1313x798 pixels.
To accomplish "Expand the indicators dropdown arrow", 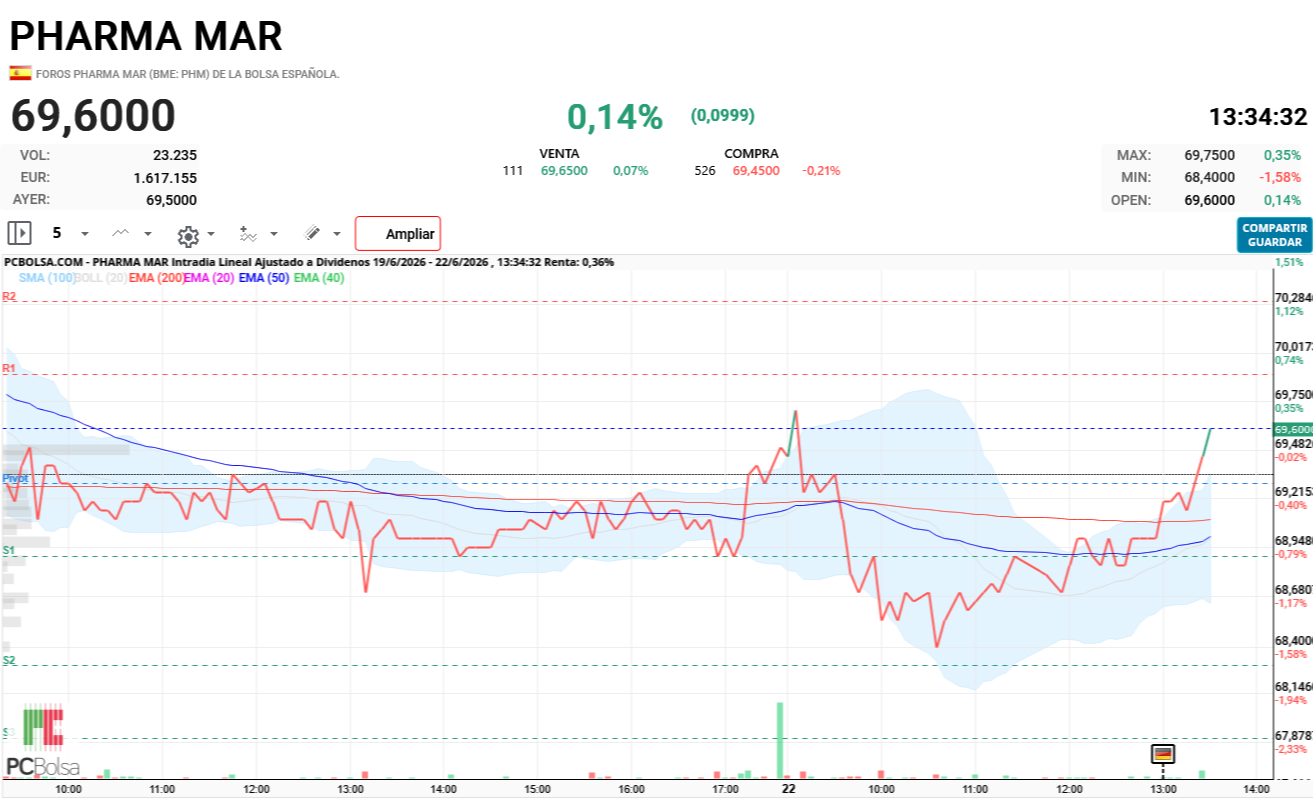I will point(273,234).
